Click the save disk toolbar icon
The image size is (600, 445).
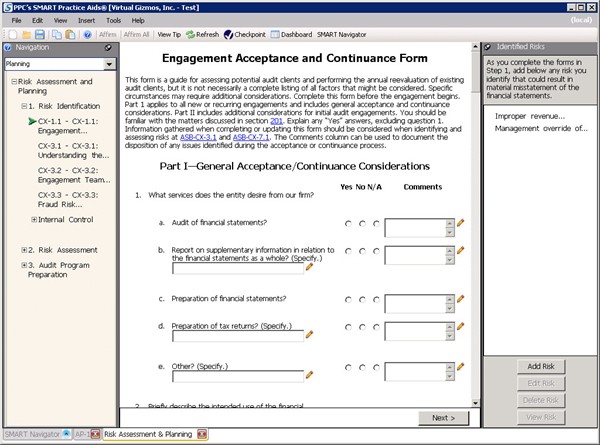[41, 34]
